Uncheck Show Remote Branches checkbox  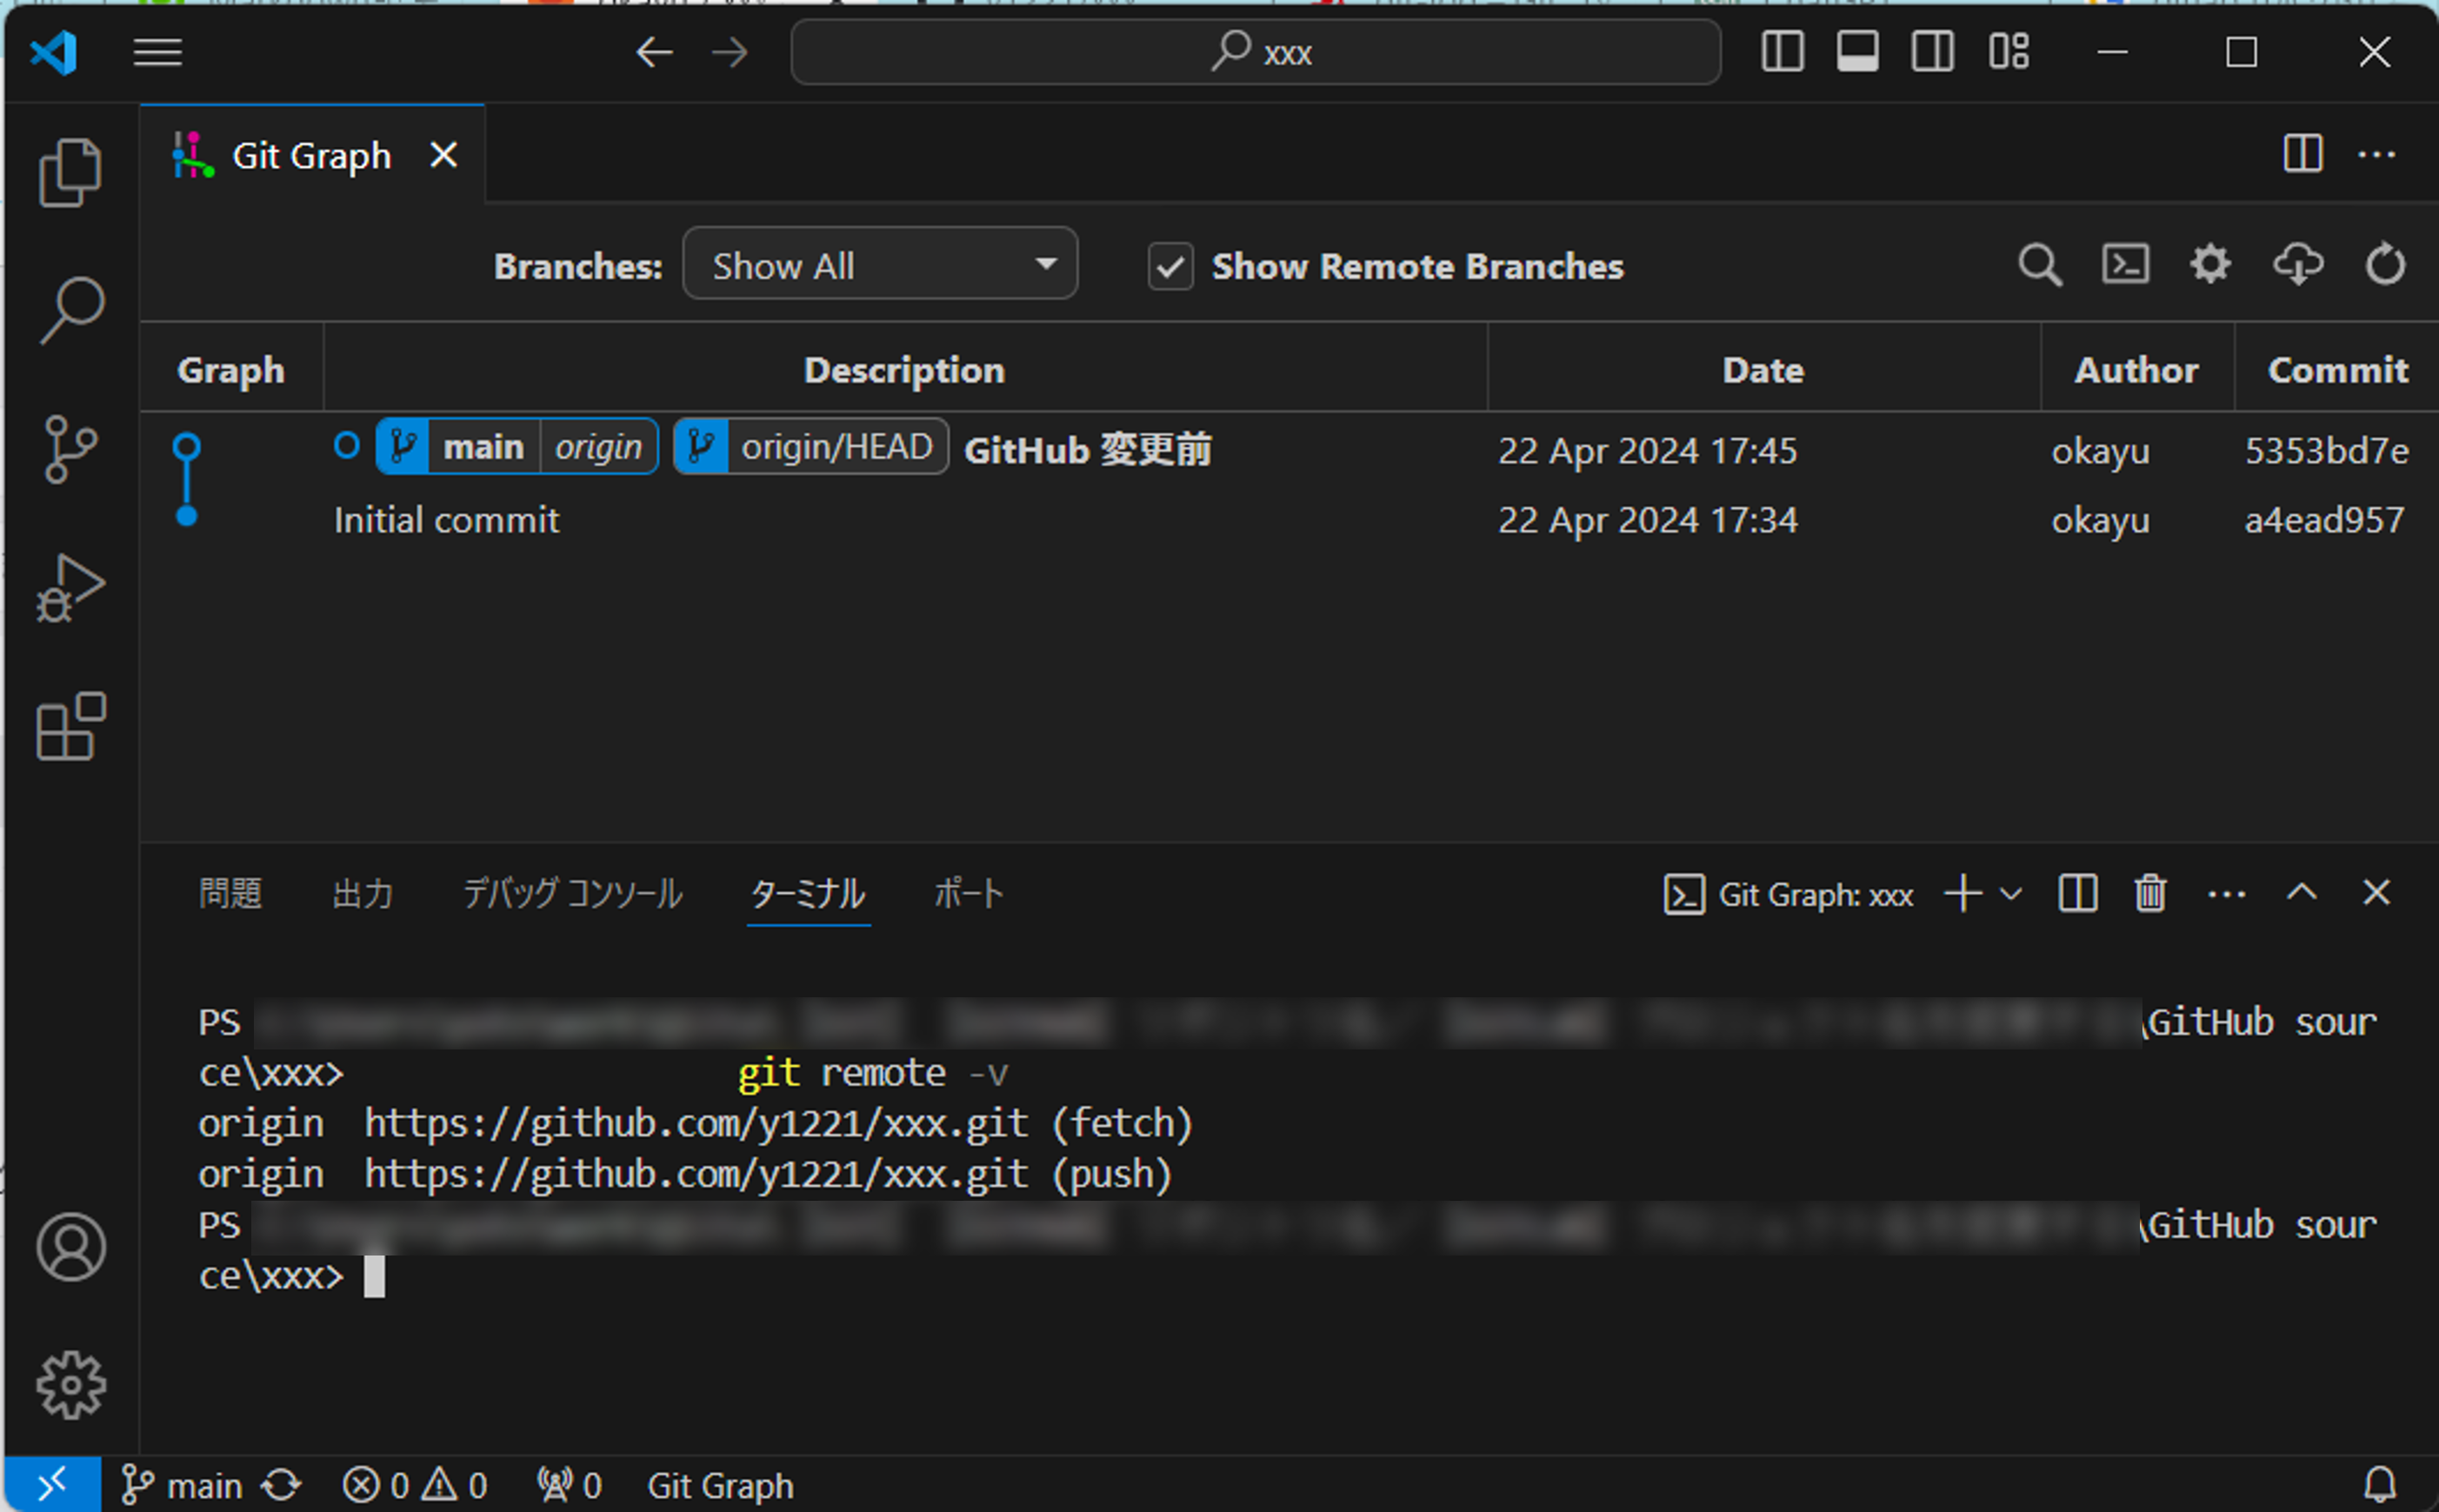click(x=1170, y=267)
